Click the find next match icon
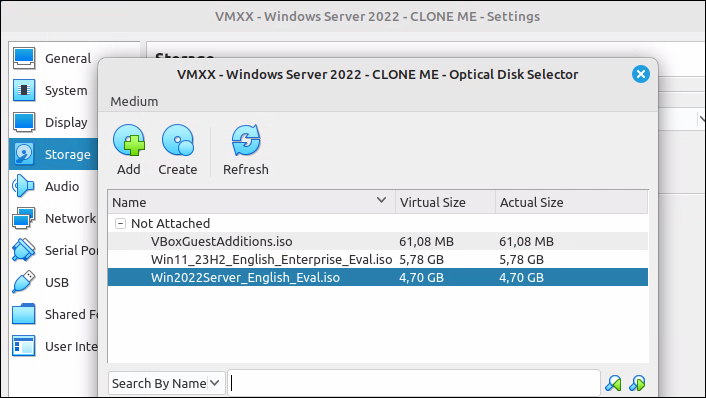The image size is (706, 398). point(637,383)
